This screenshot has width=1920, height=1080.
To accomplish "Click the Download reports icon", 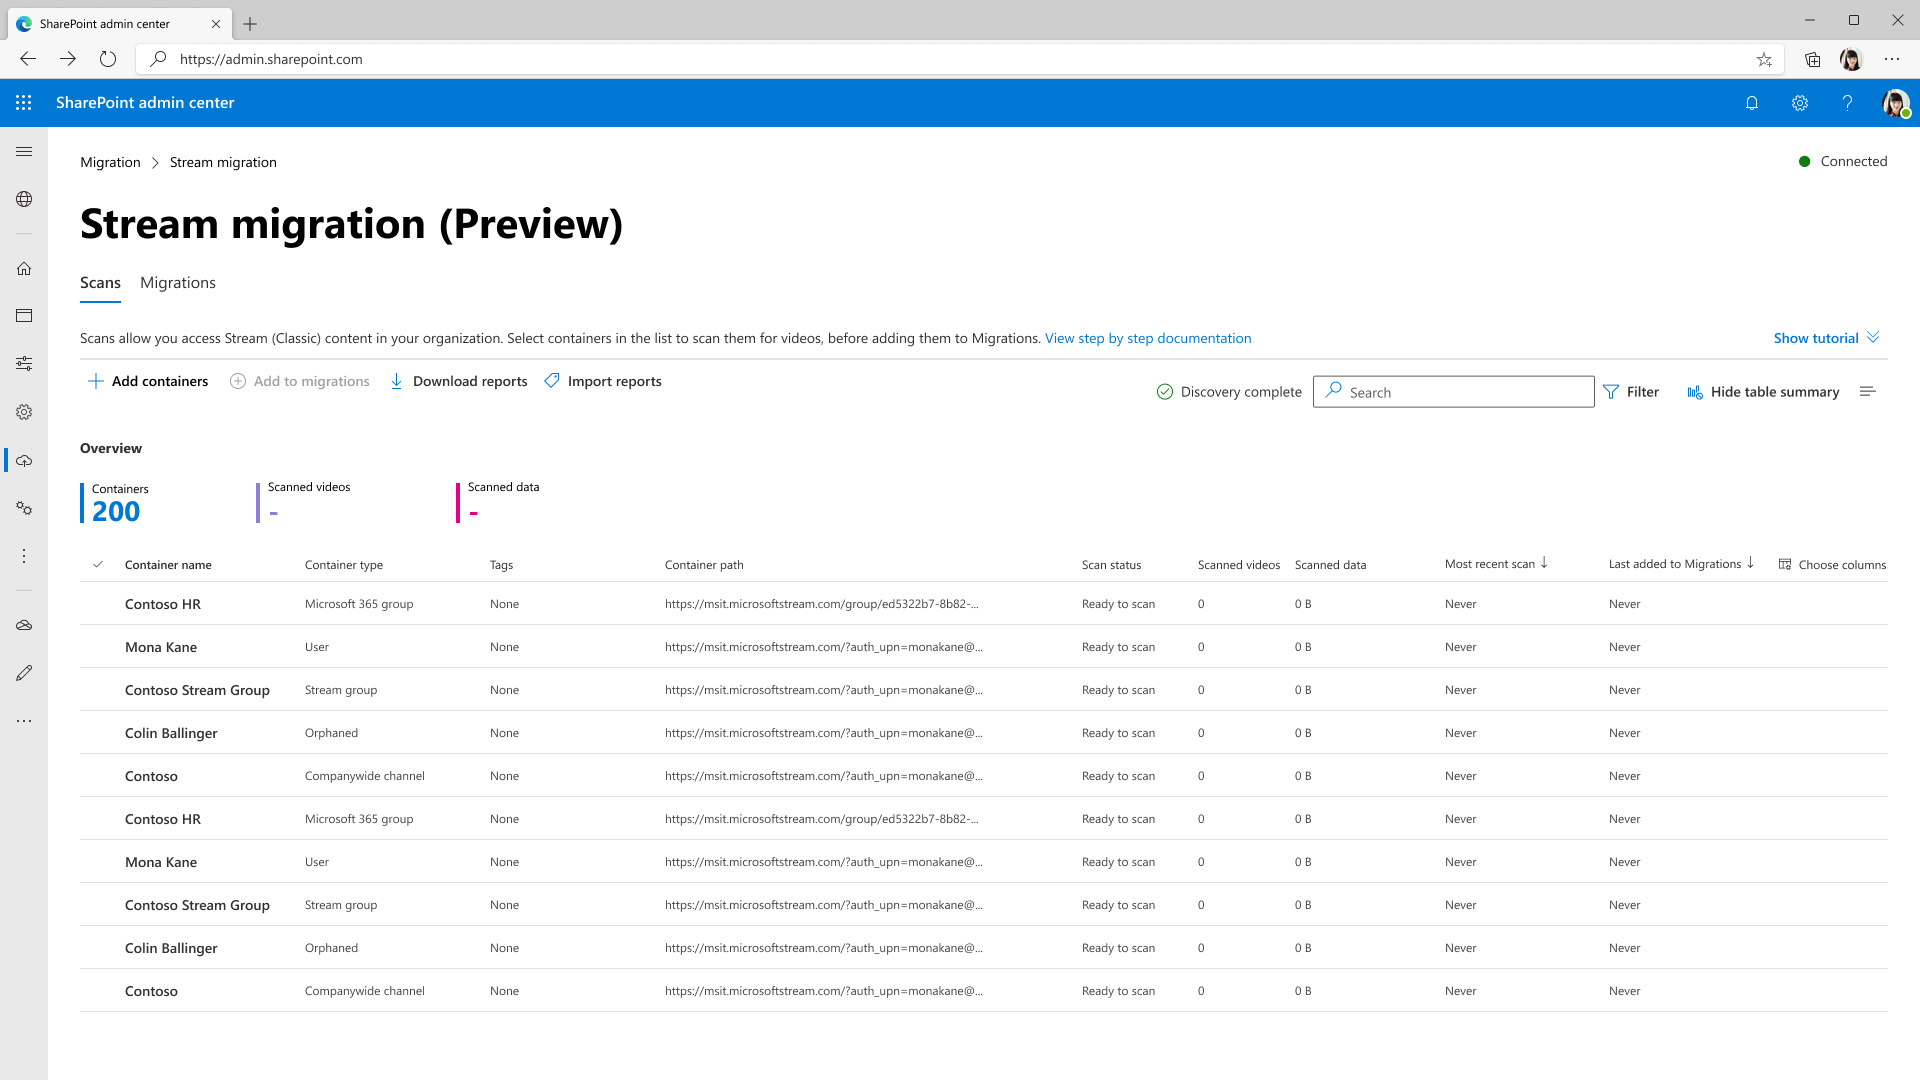I will [x=397, y=381].
